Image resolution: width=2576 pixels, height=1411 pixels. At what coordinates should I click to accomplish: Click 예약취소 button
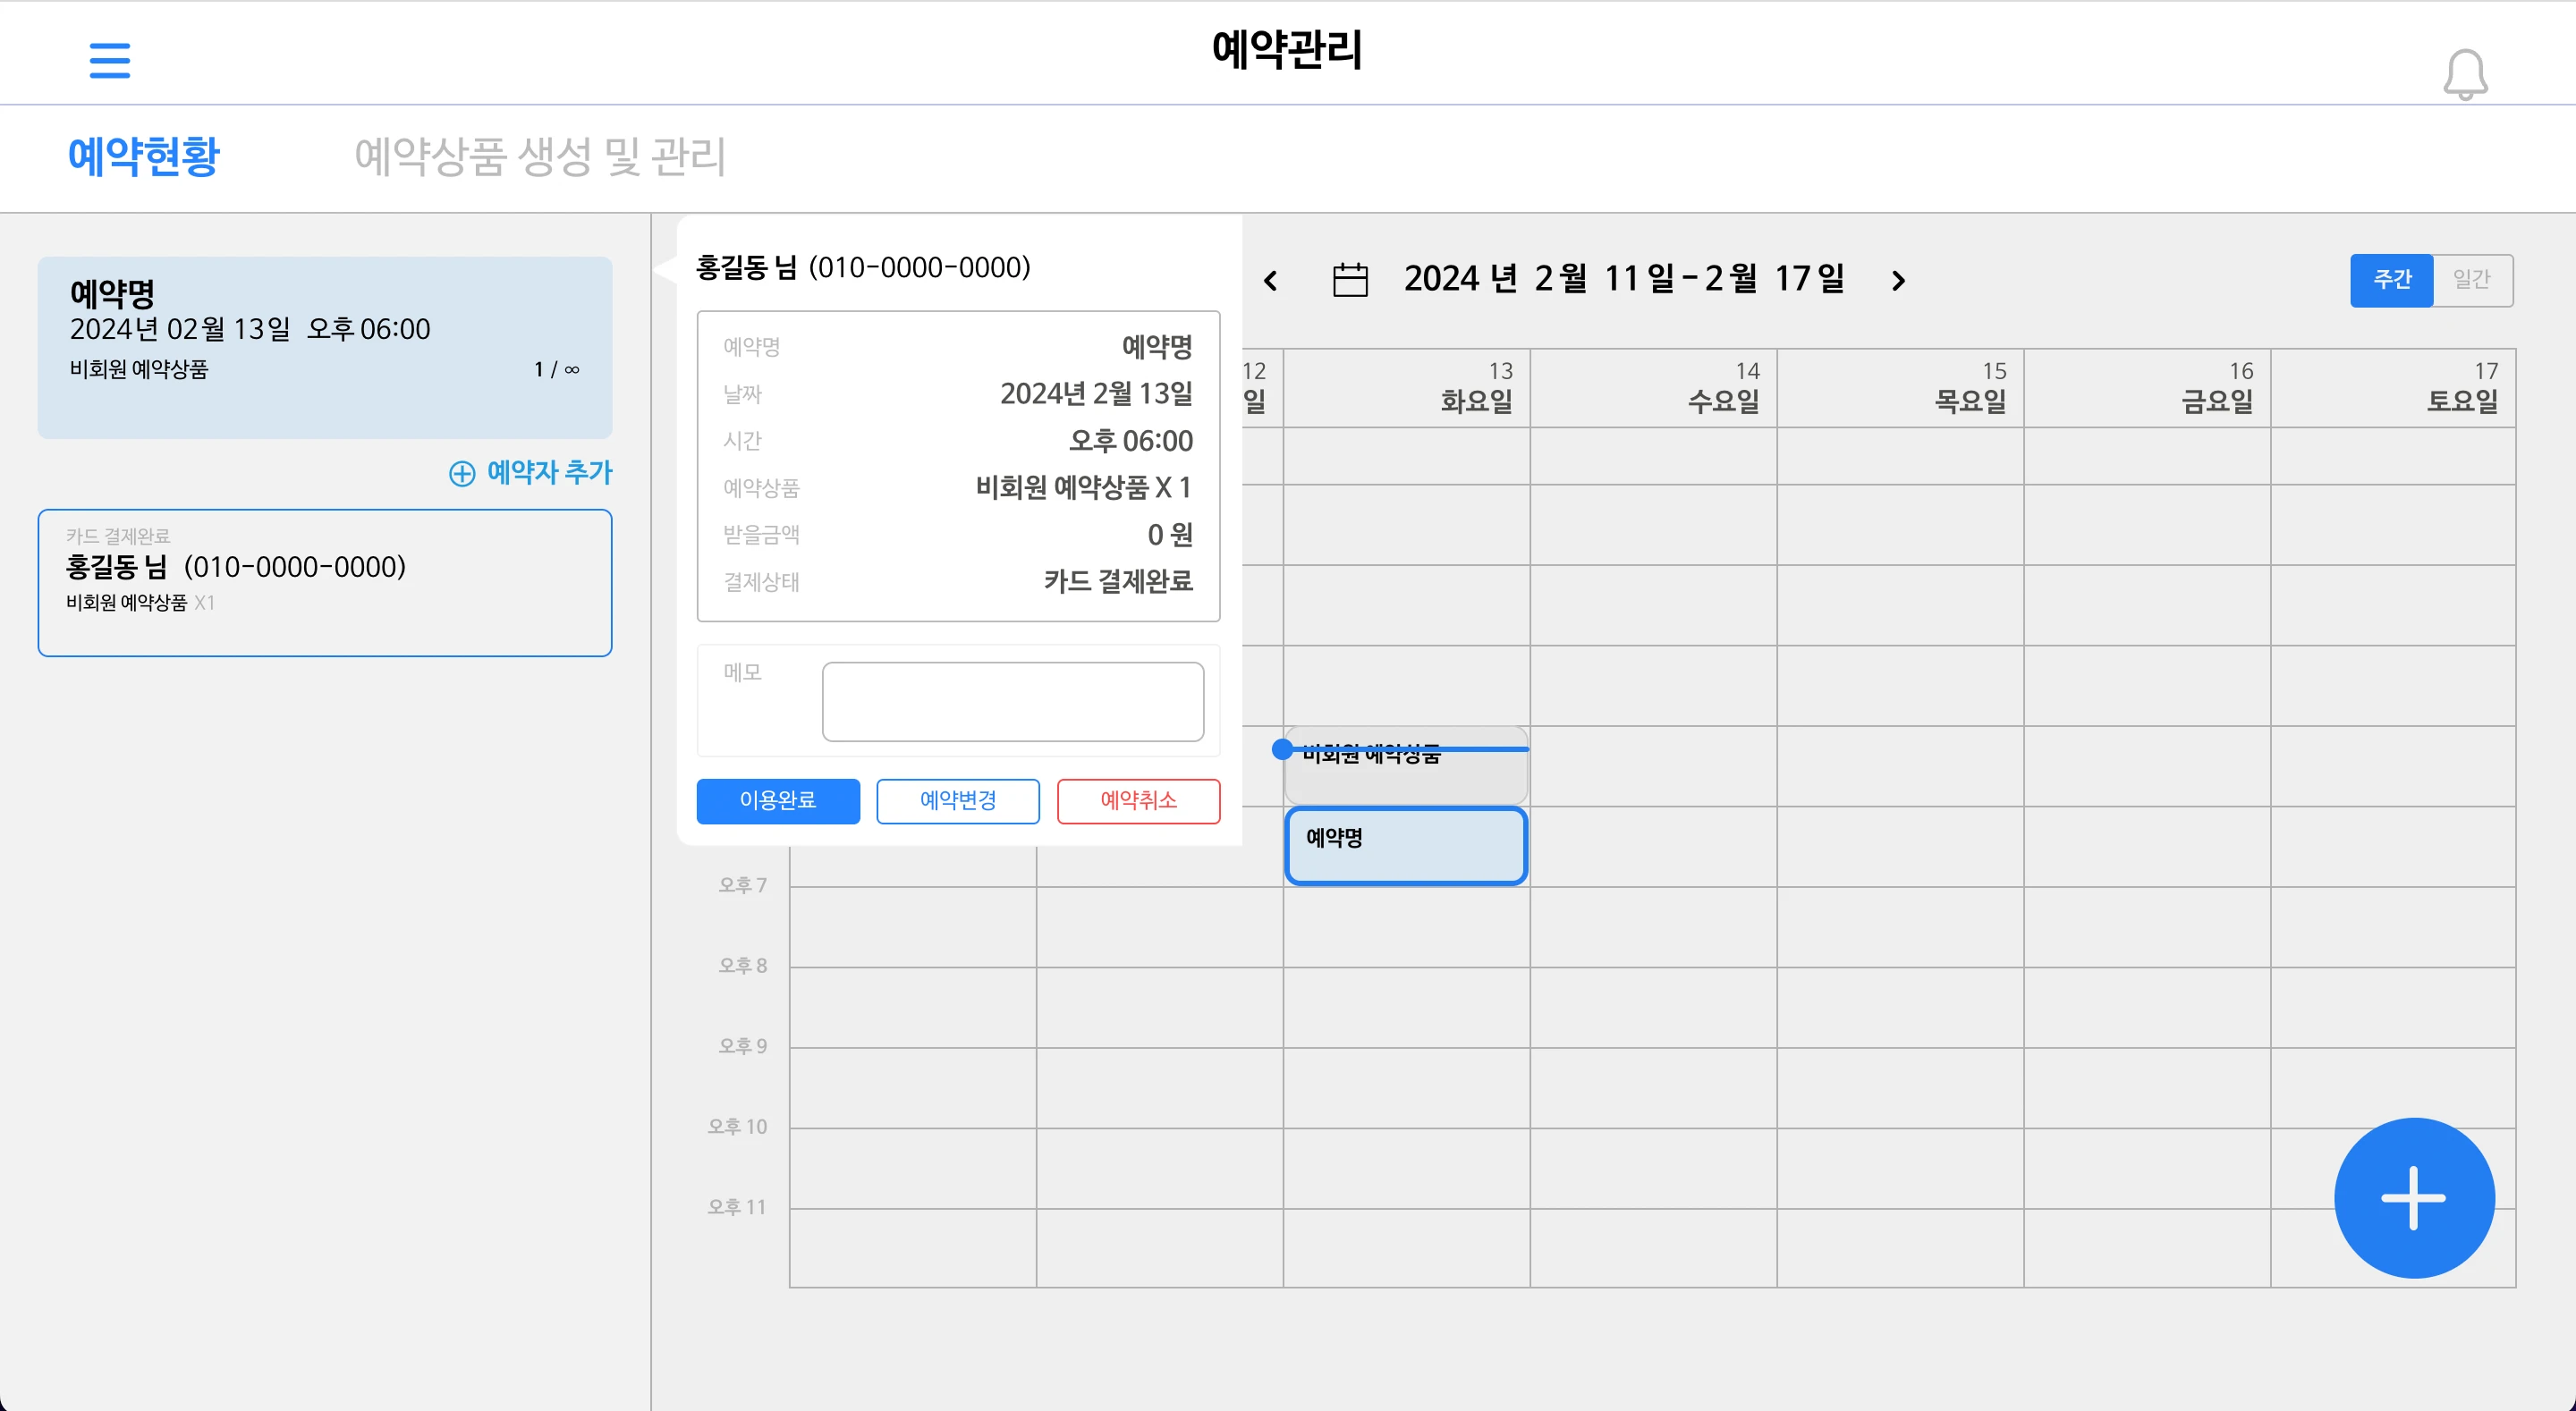(1138, 801)
